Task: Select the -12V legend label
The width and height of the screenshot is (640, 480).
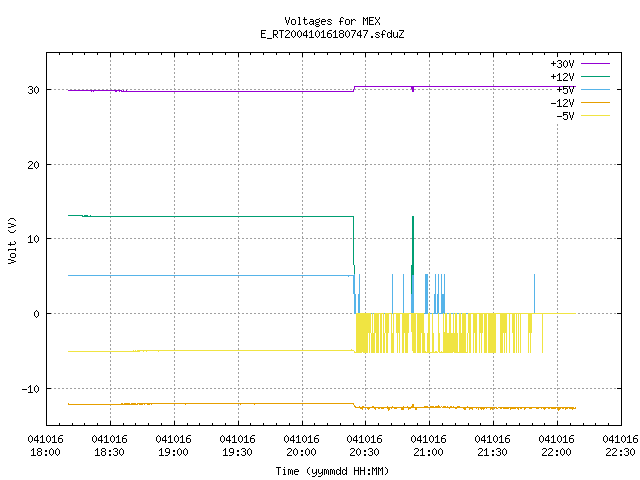Action: [562, 103]
